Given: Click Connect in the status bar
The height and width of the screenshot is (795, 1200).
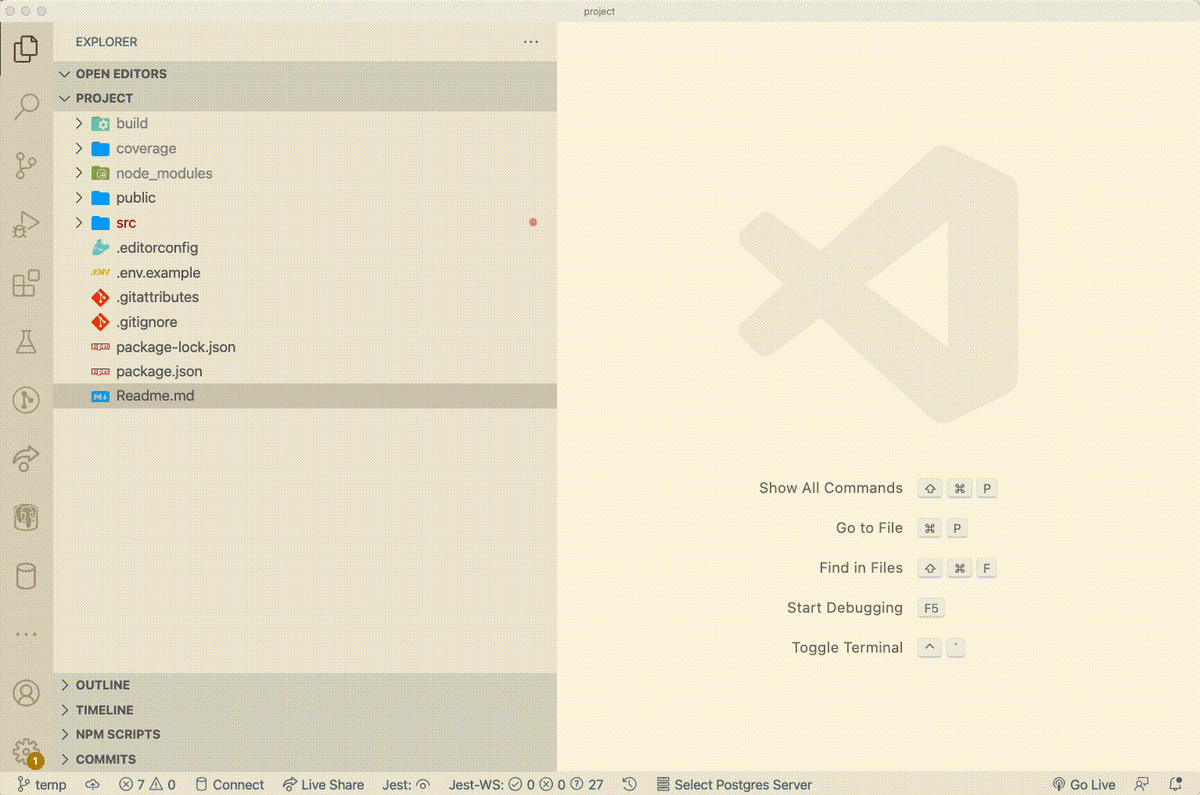Looking at the screenshot, I should pos(229,785).
